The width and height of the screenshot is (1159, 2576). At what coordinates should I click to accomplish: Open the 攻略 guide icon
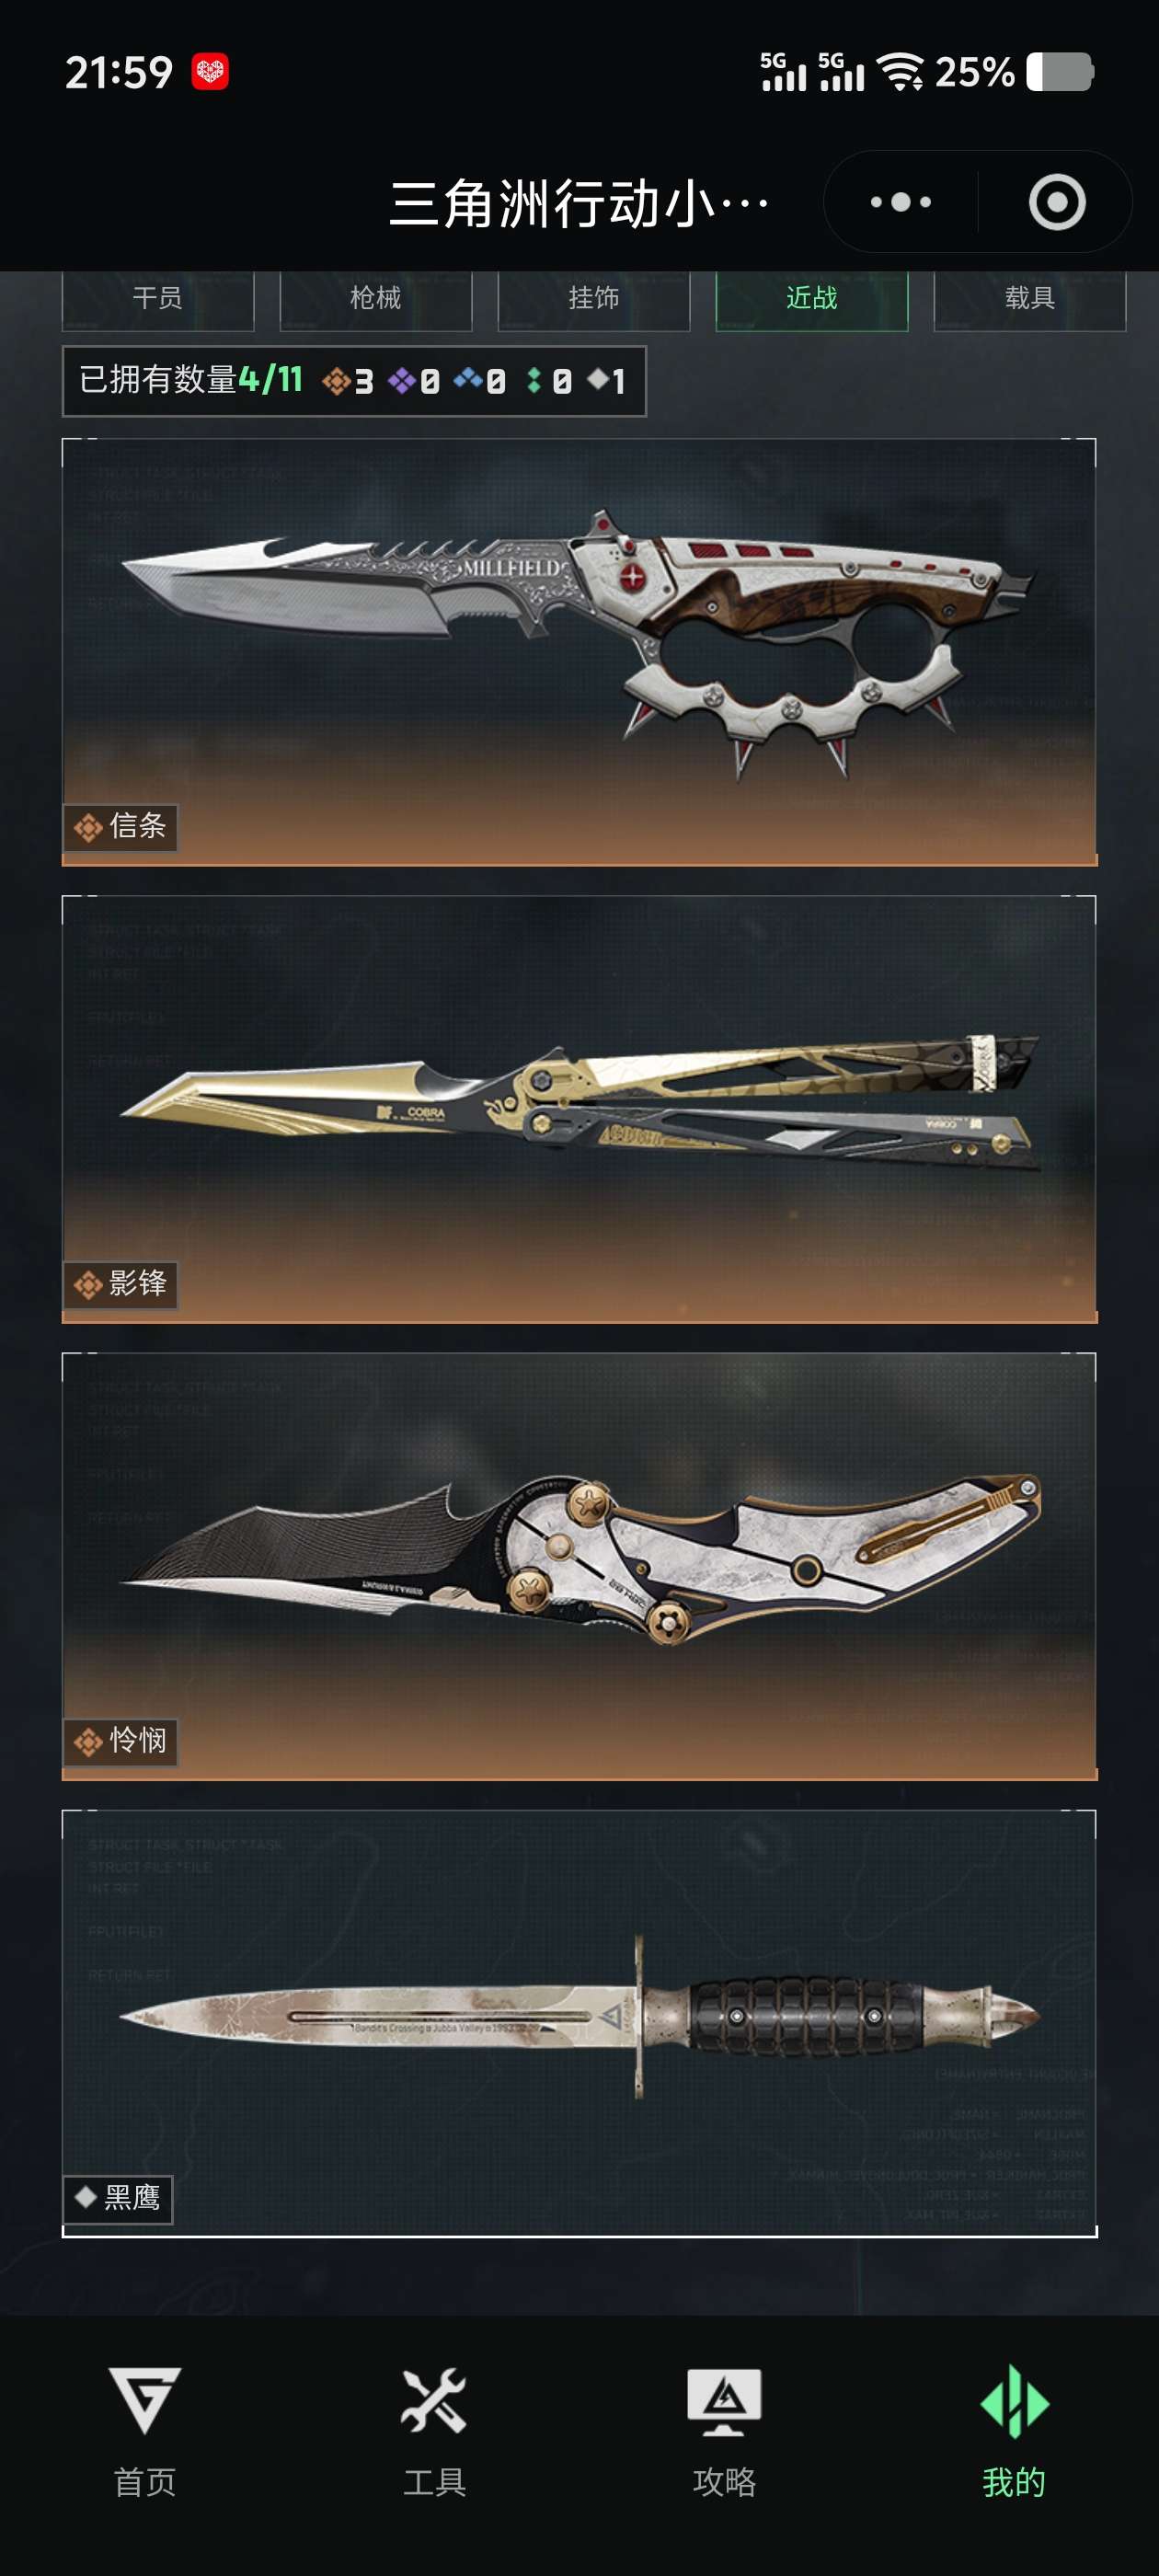point(724,2400)
